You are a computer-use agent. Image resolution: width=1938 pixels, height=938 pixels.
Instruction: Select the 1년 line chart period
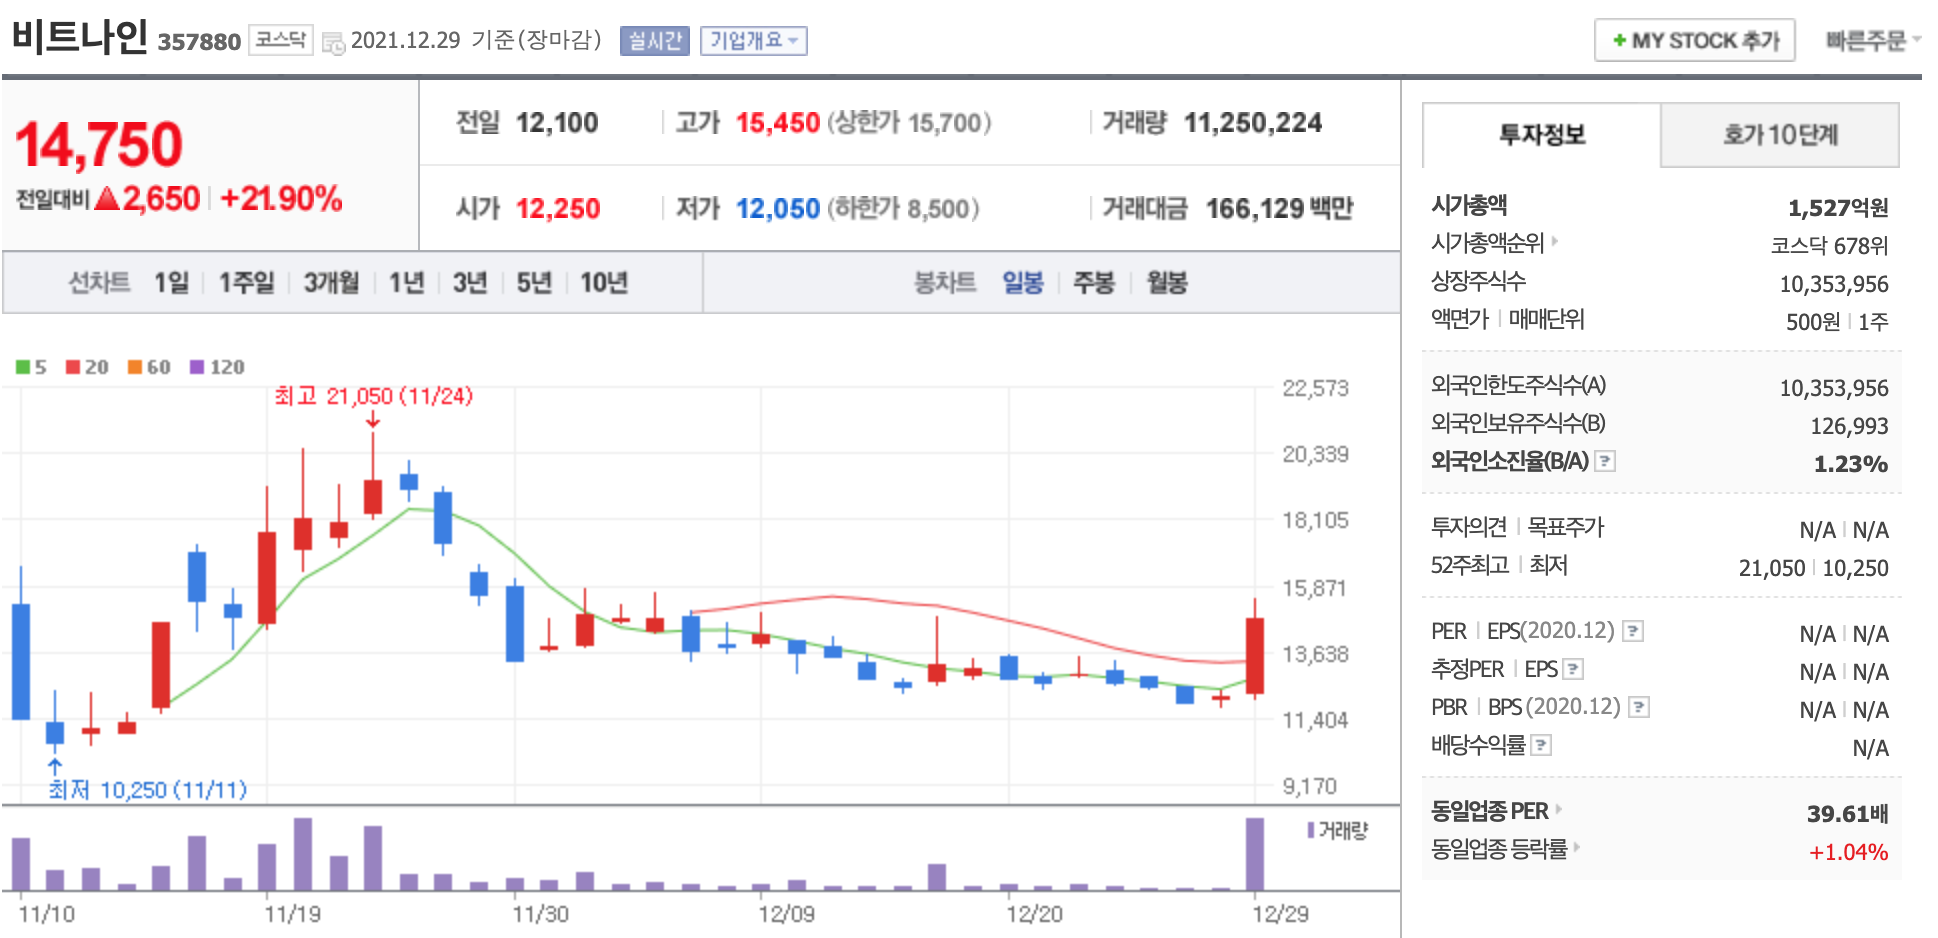(406, 283)
